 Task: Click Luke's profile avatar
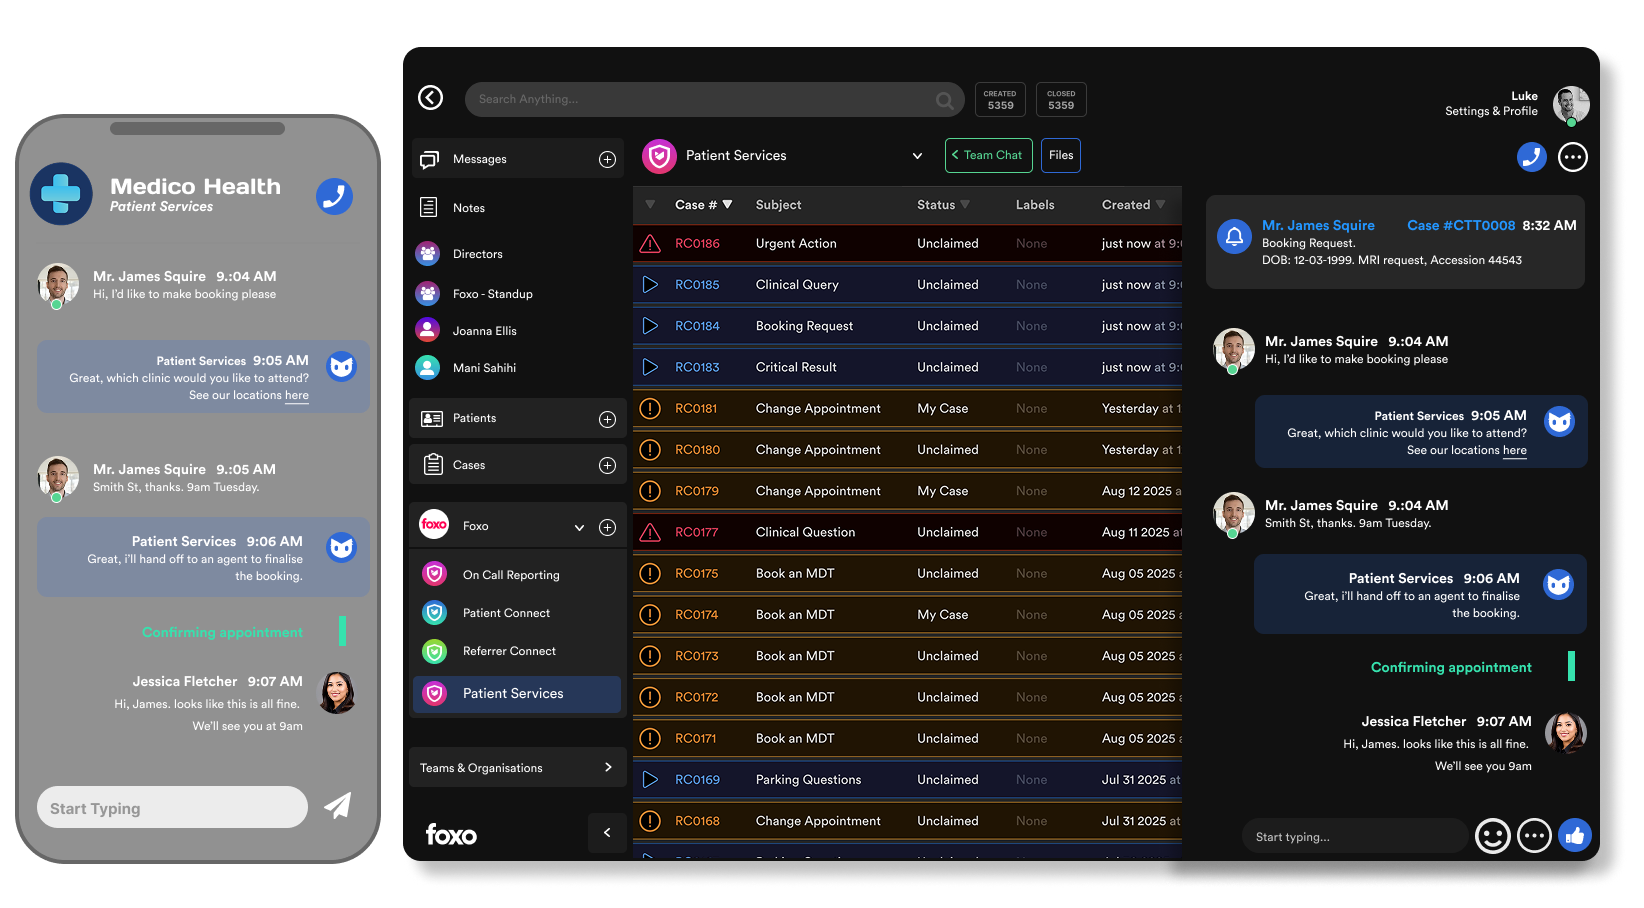[1571, 104]
